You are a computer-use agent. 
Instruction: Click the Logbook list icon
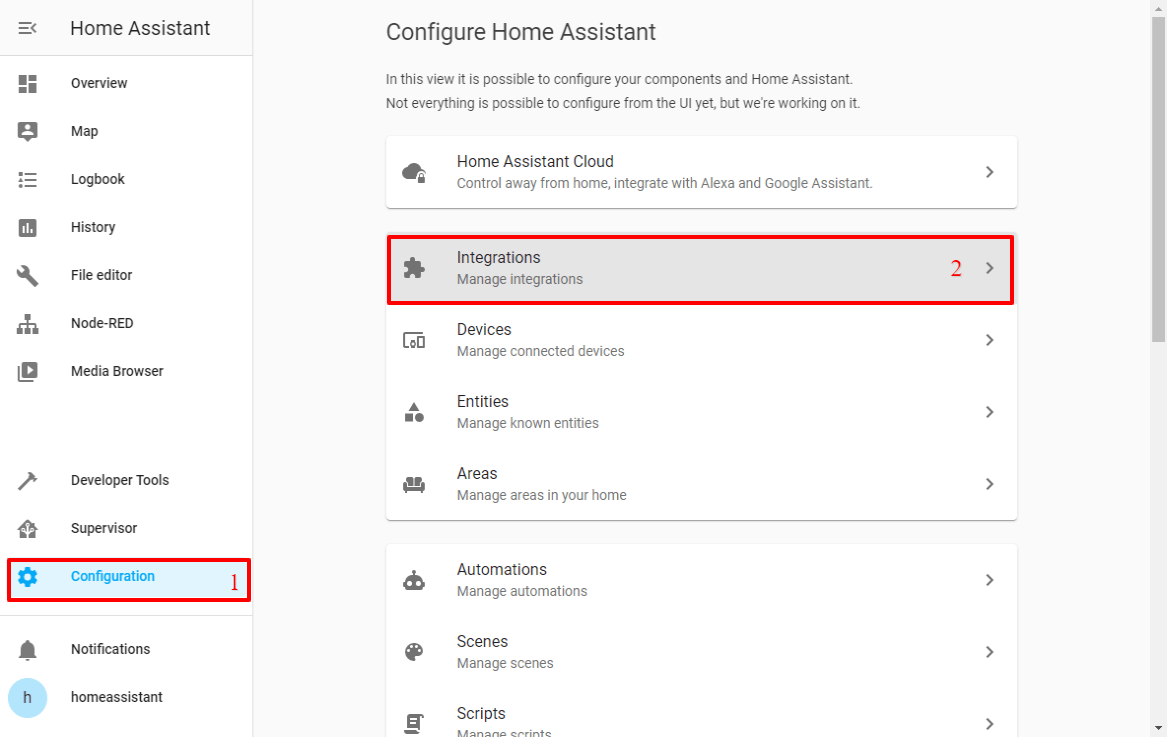(x=28, y=180)
